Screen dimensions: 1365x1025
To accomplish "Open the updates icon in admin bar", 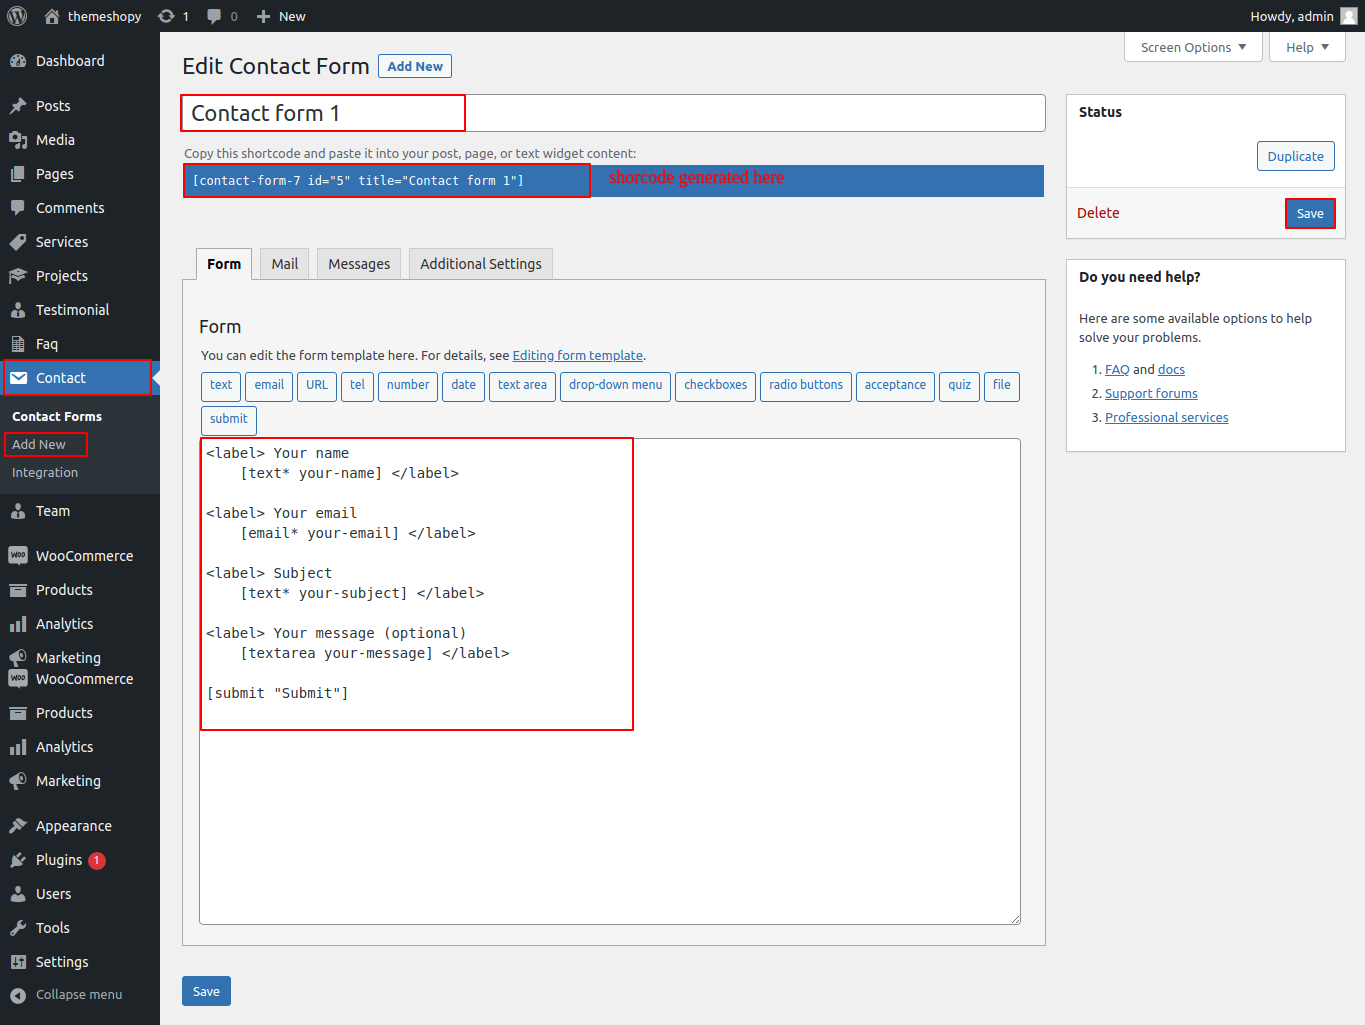I will 167,16.
